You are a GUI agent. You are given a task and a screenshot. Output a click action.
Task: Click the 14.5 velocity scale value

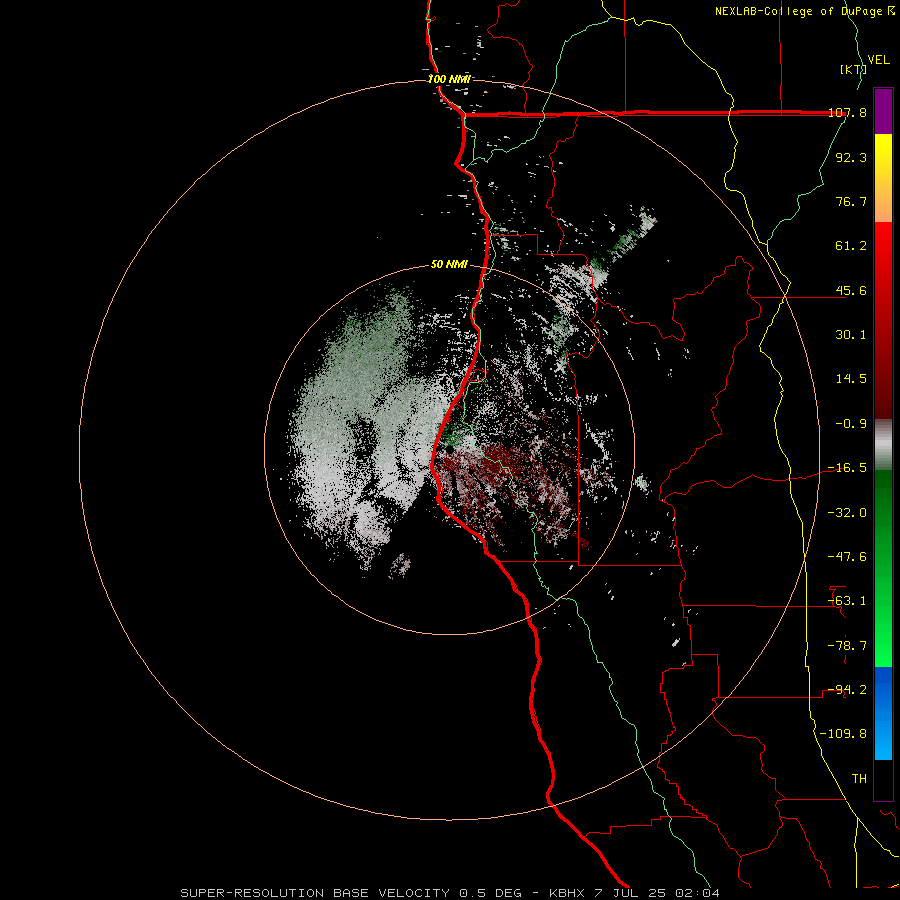(x=851, y=379)
